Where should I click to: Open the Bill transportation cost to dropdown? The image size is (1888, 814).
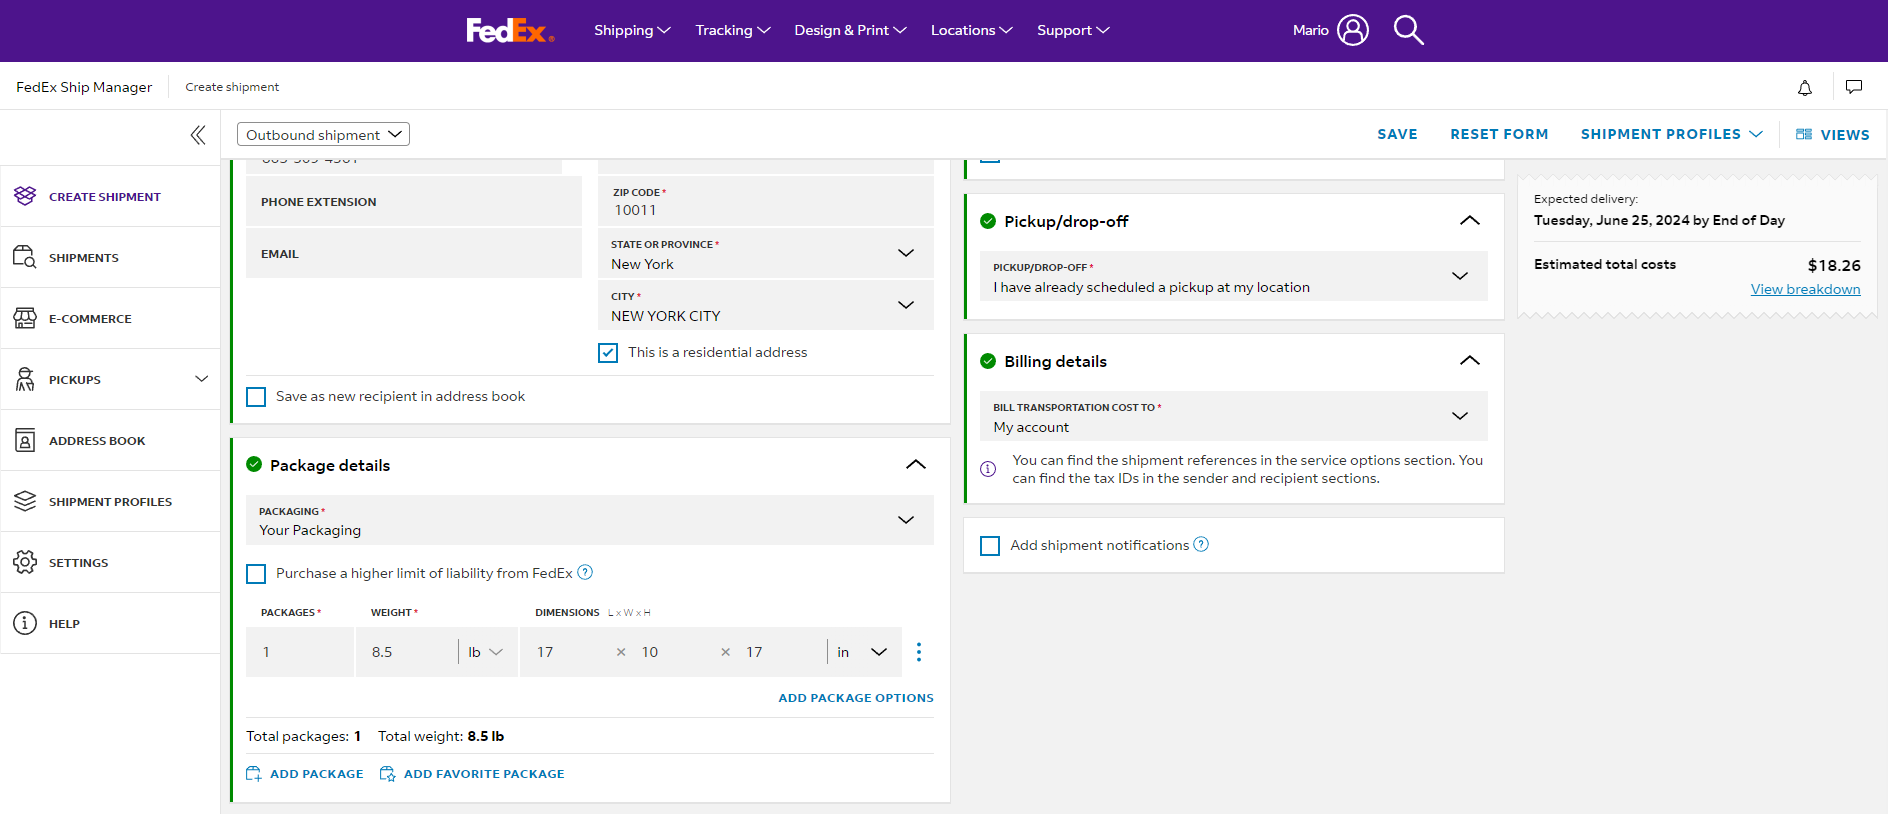(1234, 416)
